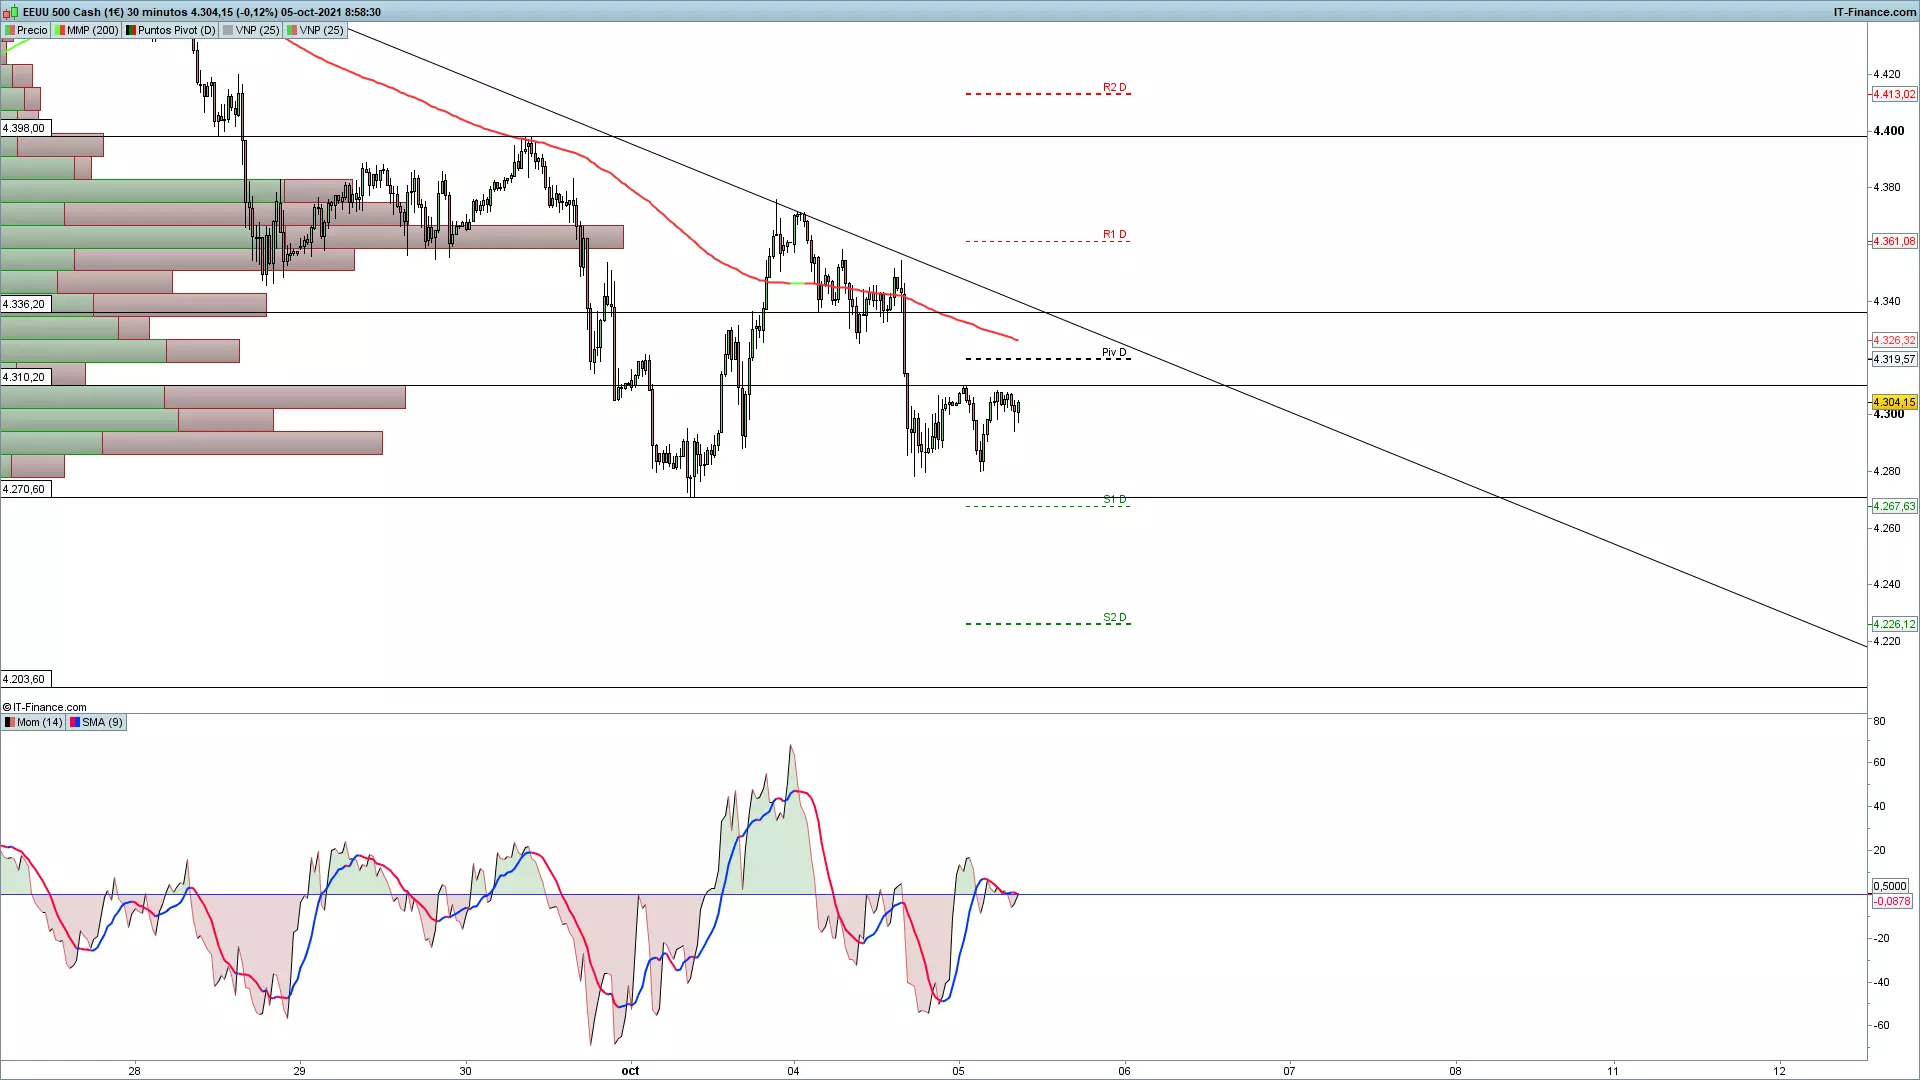Click the current price tag 4.304,15
Viewport: 1920px width, 1080px height.
point(1894,402)
